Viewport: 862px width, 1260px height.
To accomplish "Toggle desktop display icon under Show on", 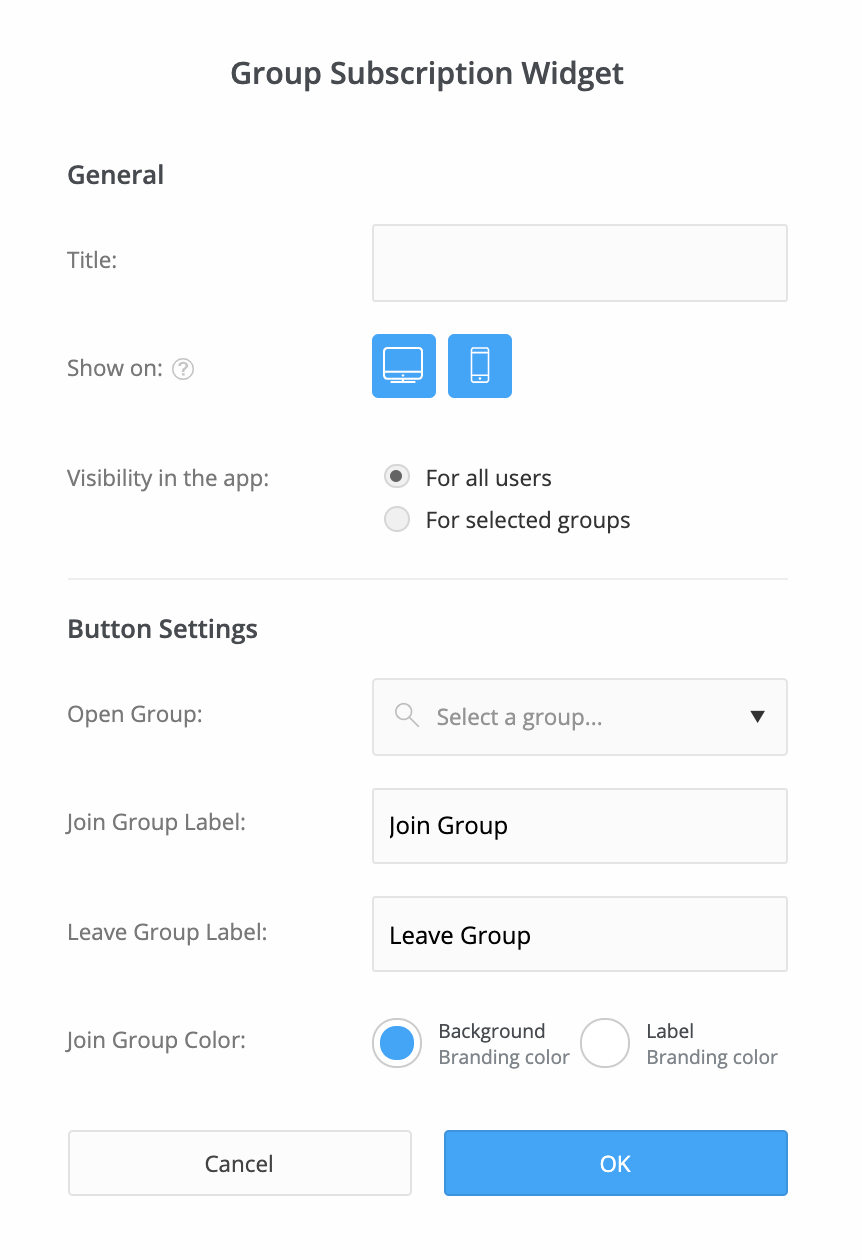I will [x=404, y=366].
